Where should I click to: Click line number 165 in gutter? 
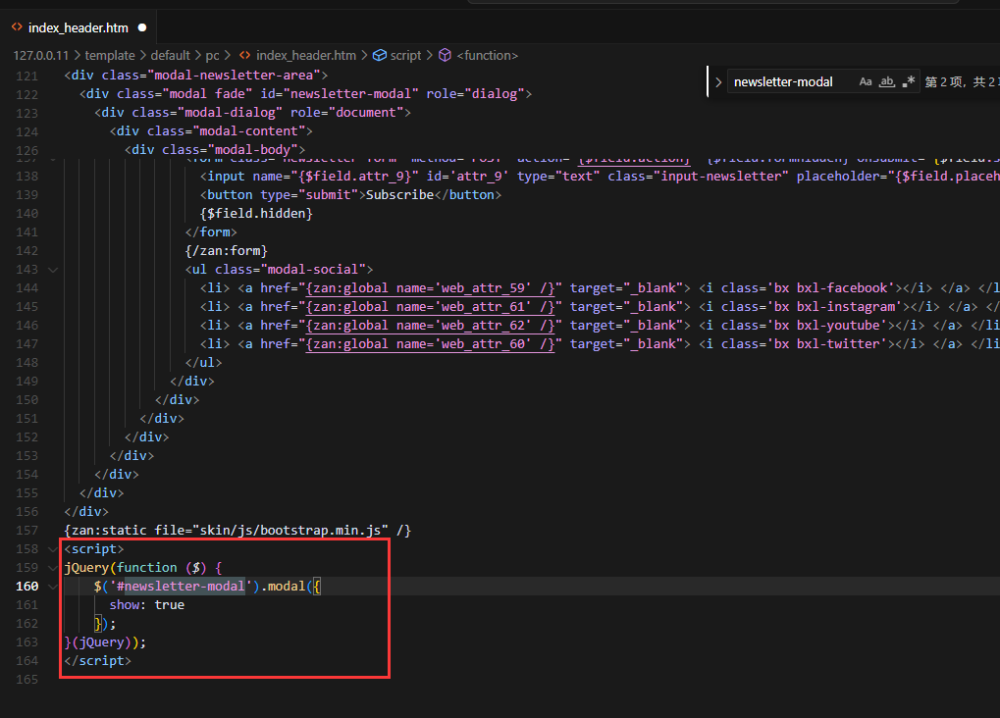[x=27, y=680]
